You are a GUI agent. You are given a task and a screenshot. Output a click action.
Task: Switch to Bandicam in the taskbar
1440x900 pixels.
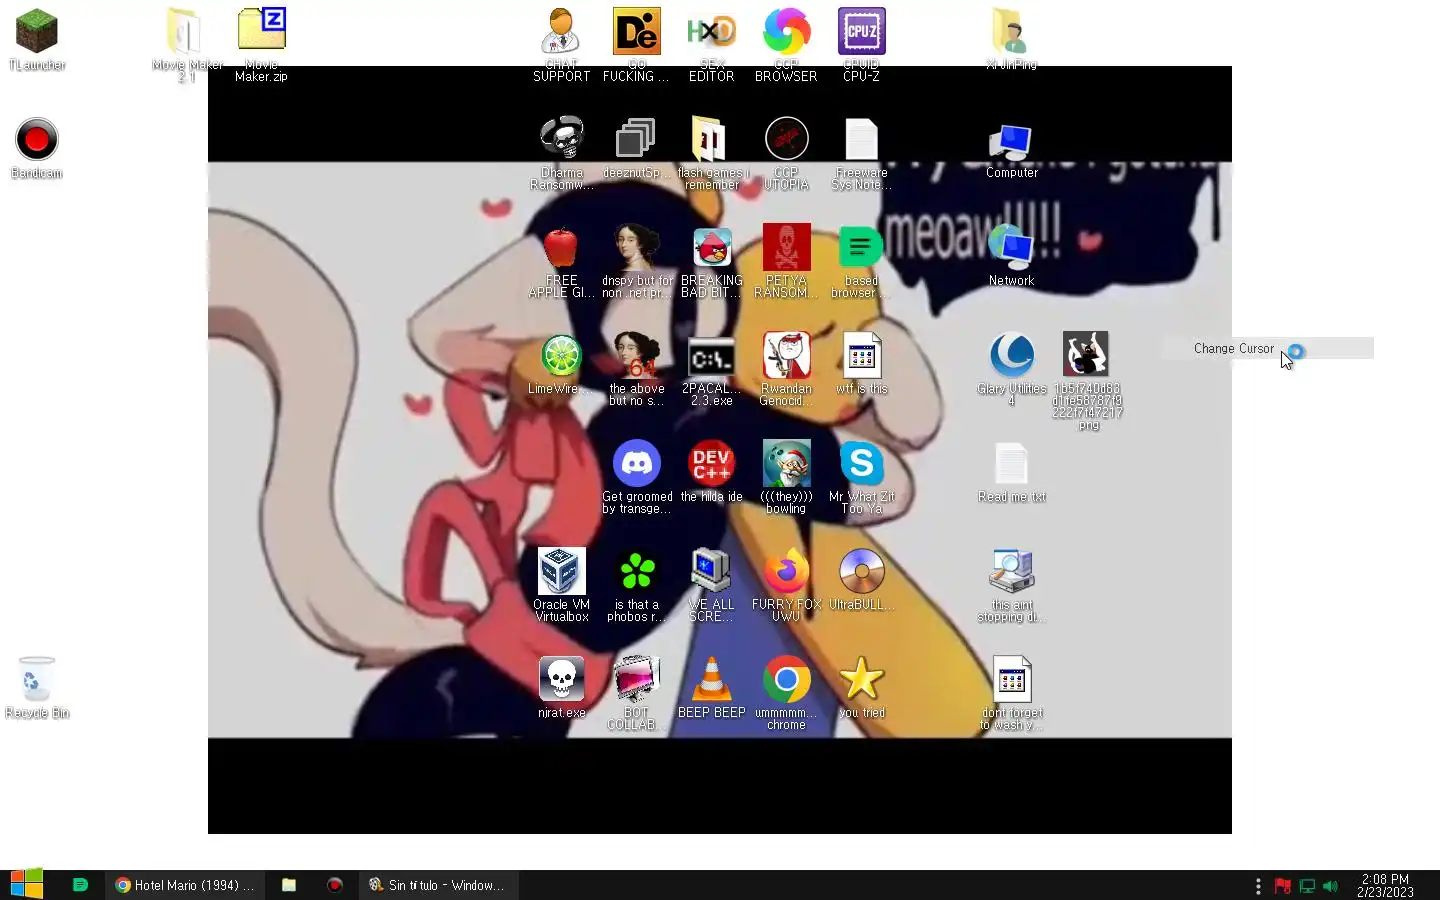[x=335, y=885]
